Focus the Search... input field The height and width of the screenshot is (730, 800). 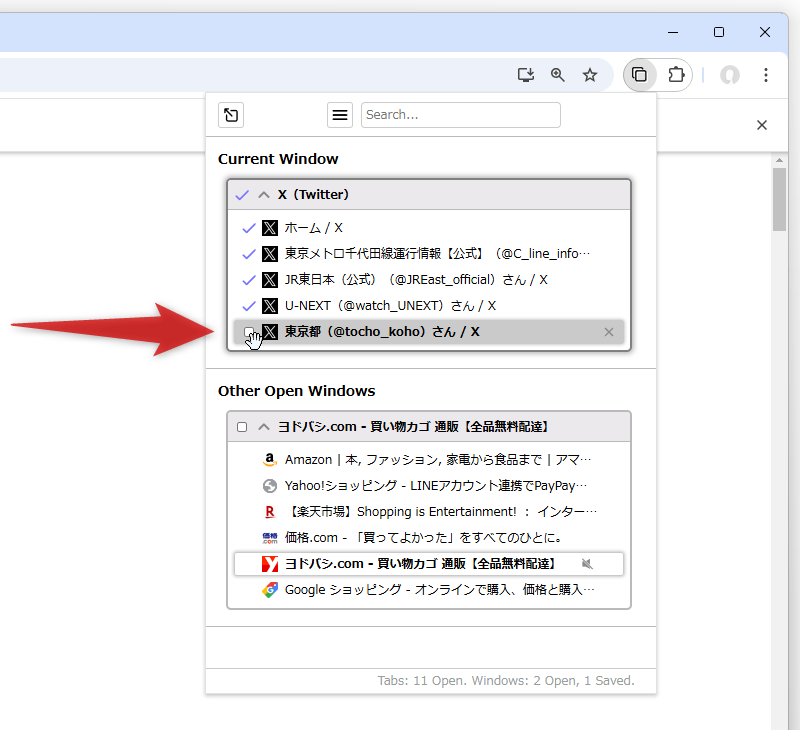[x=461, y=115]
